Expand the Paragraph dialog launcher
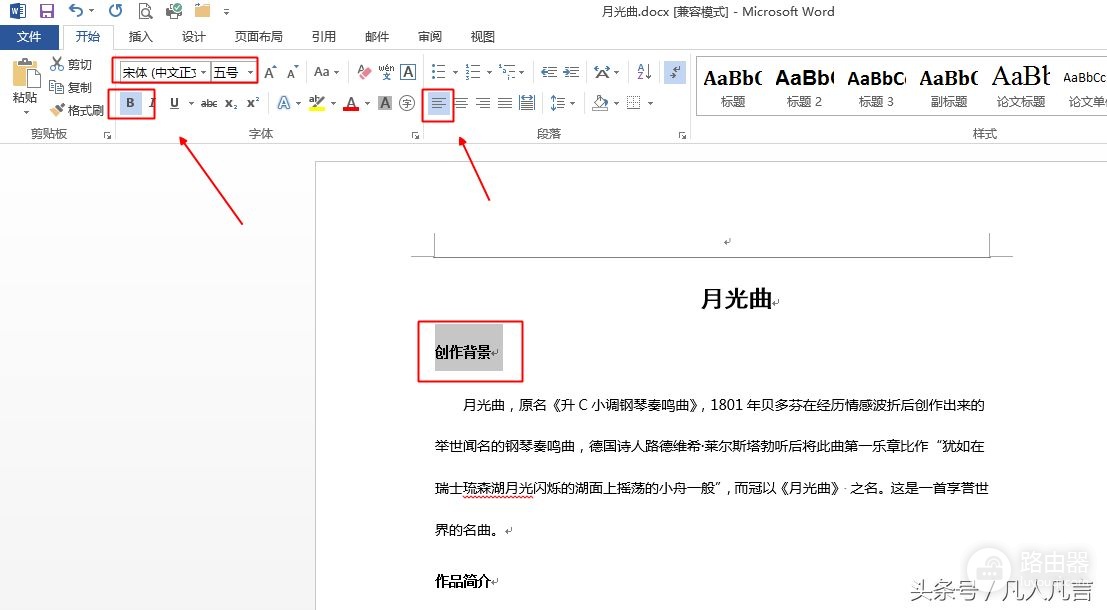Screen dimensions: 1107x610 682,135
